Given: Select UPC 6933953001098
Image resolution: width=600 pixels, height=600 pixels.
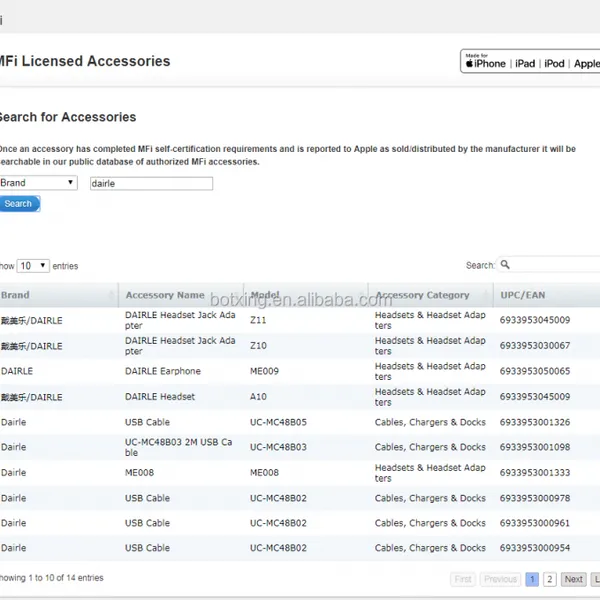Looking at the screenshot, I should pos(535,447).
